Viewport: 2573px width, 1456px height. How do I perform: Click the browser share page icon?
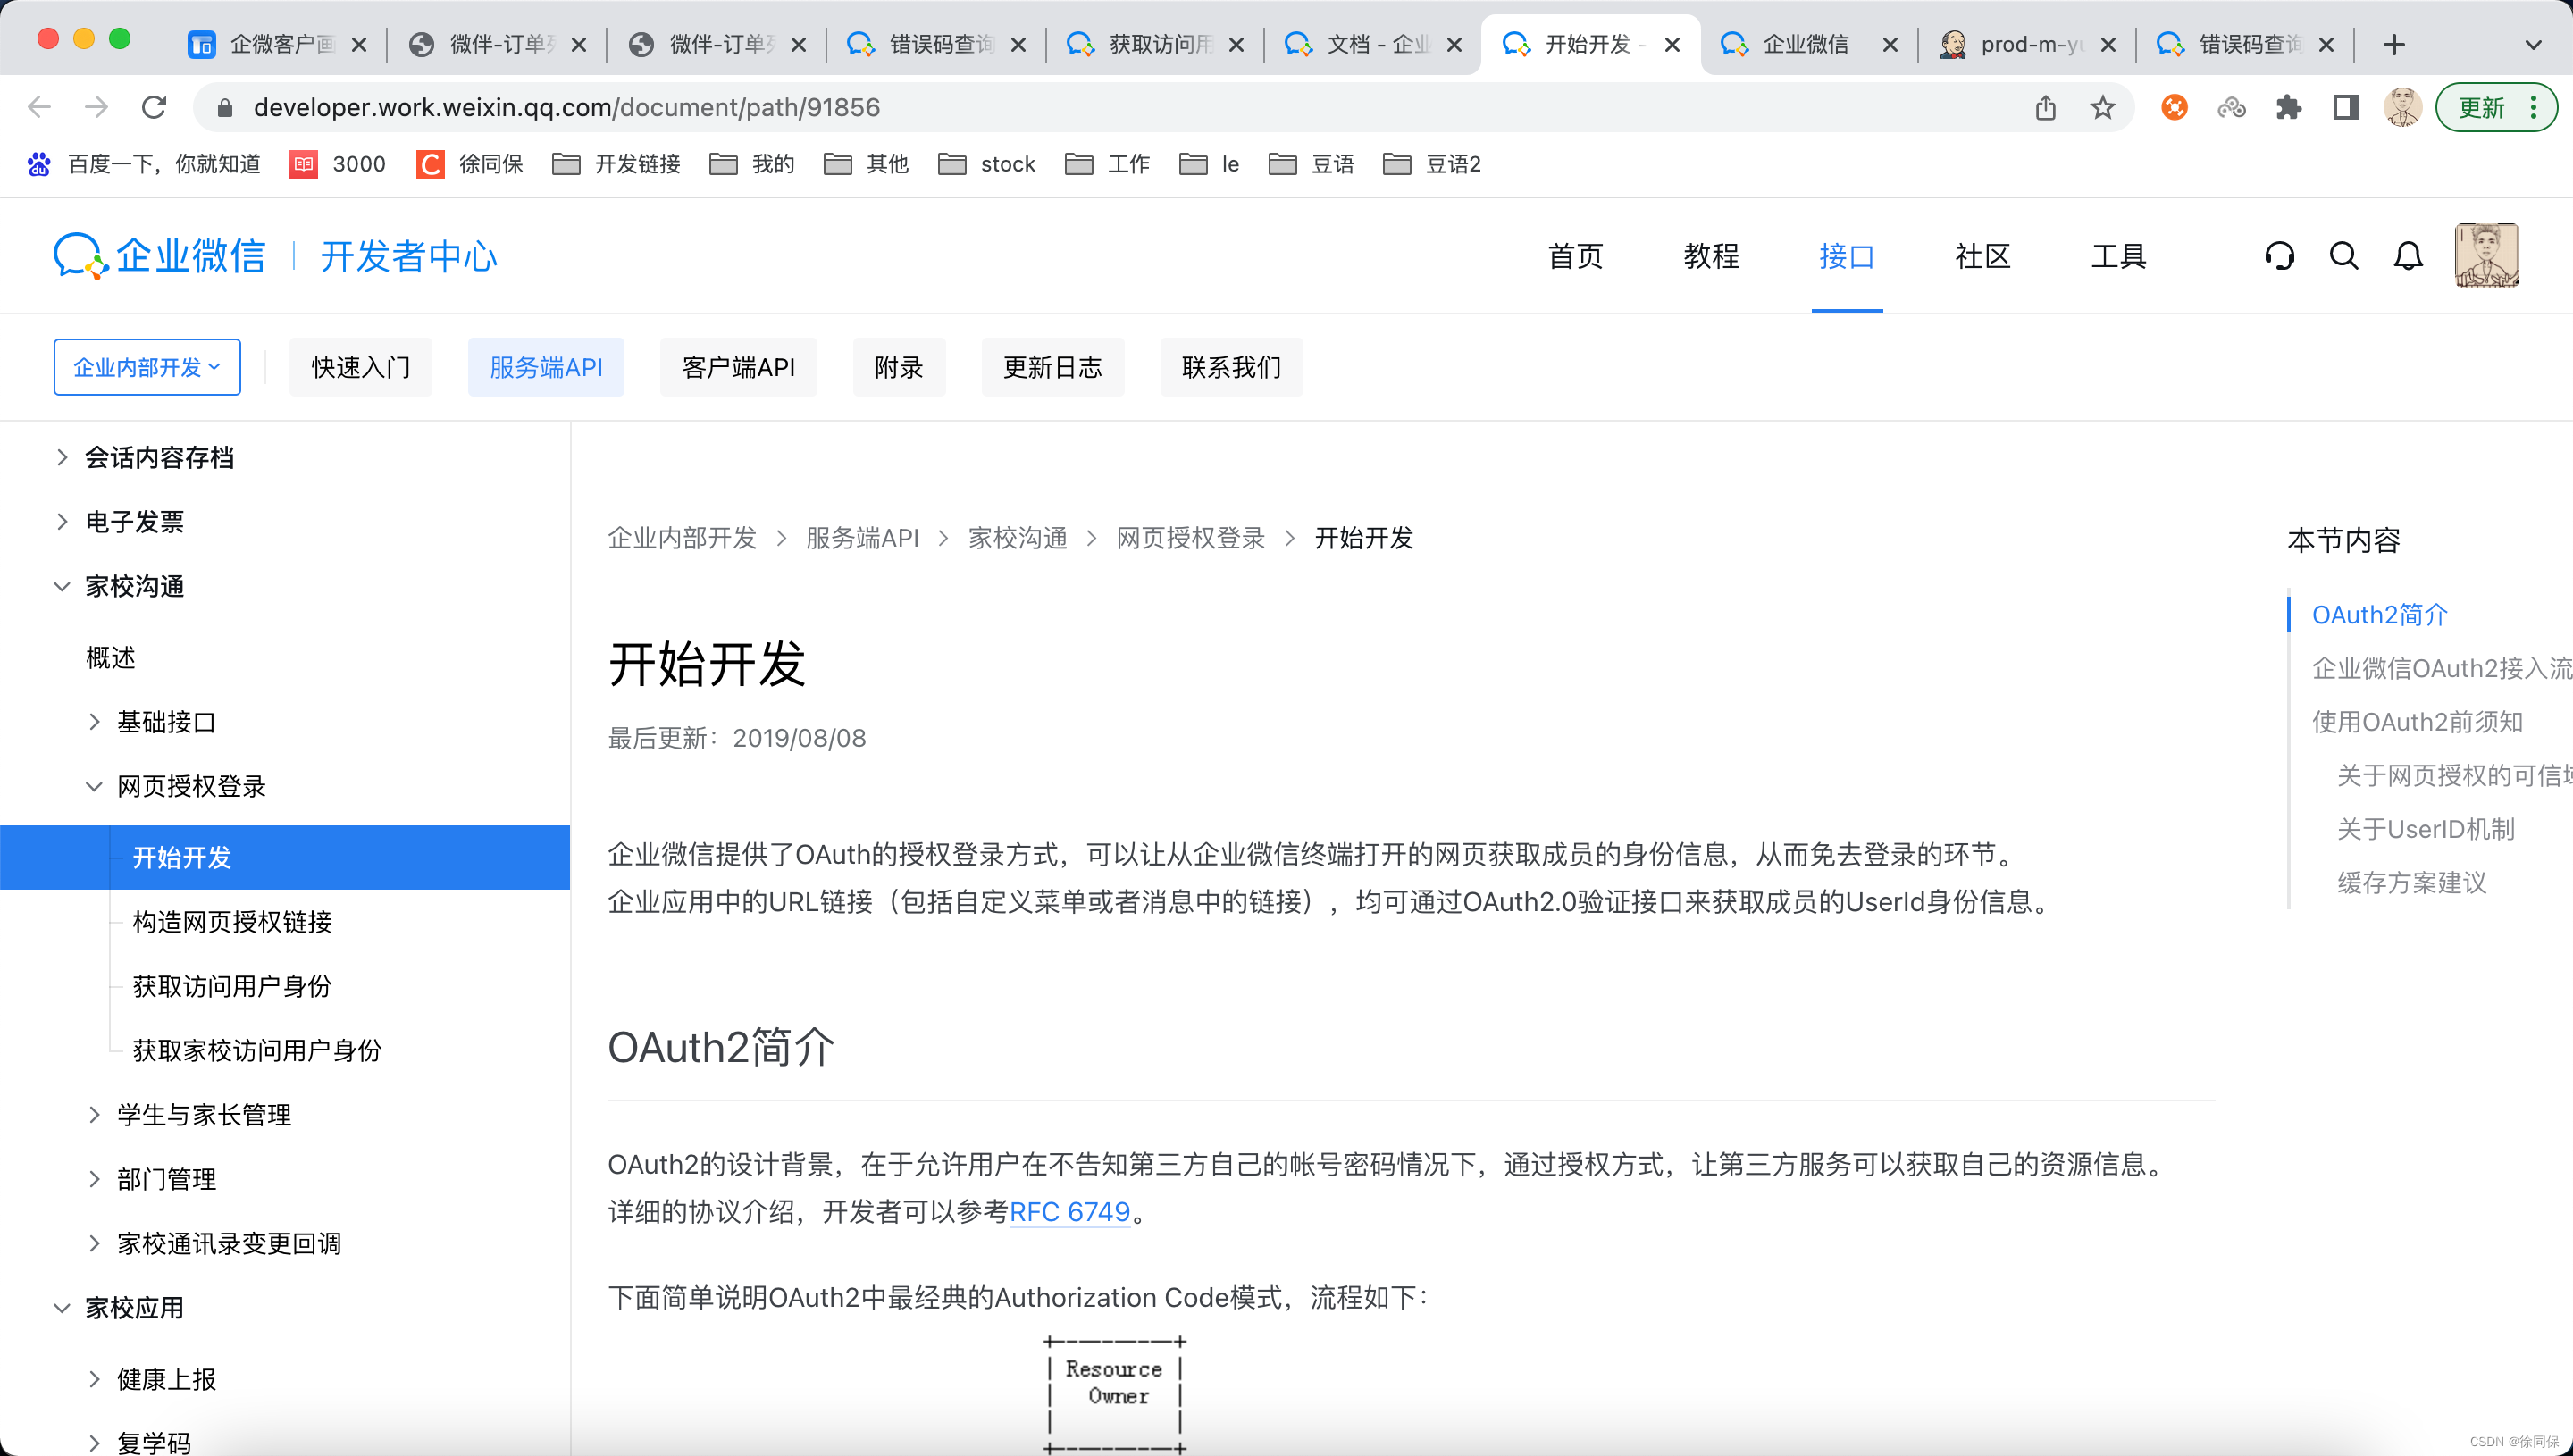(2045, 107)
